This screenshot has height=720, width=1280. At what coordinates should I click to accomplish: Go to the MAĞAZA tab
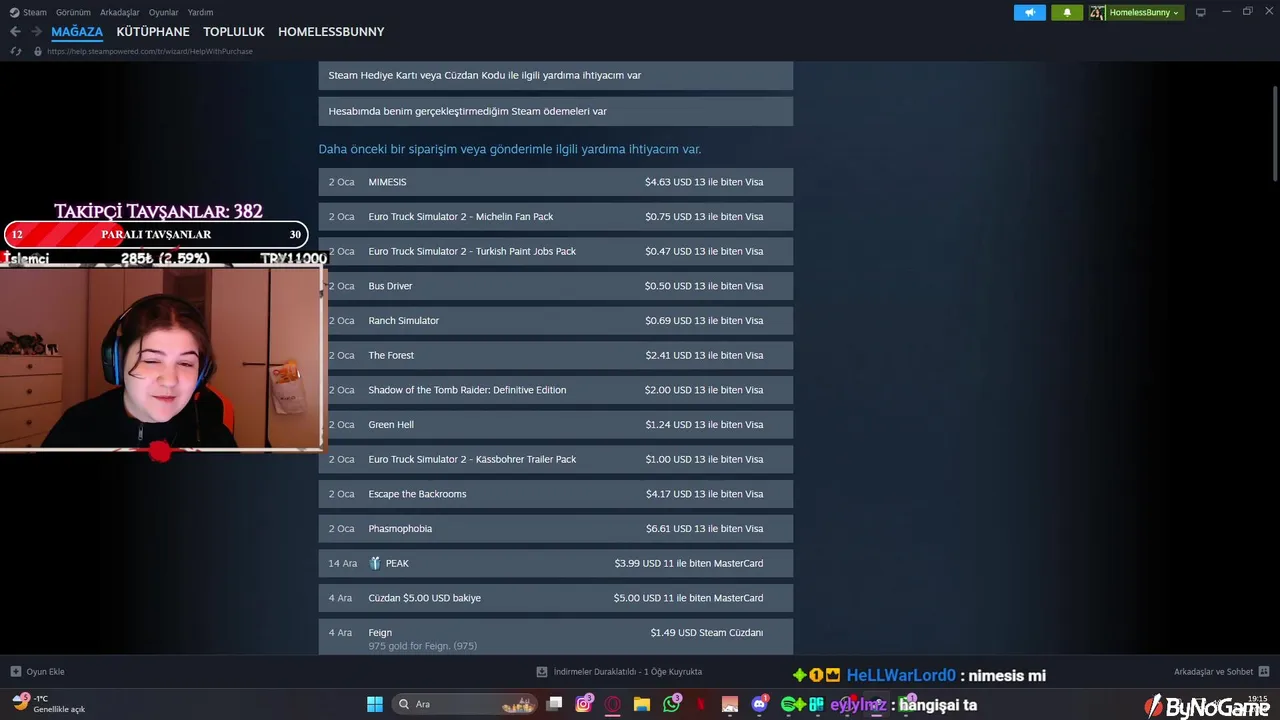[x=77, y=32]
